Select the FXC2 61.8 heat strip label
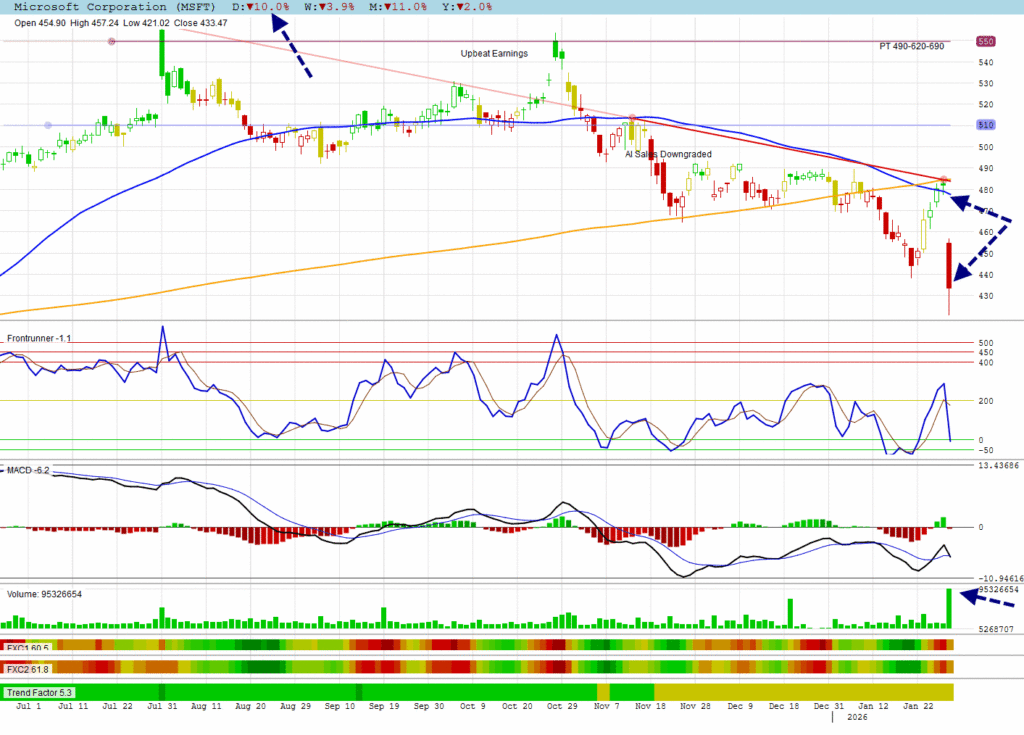This screenshot has width=1024, height=735. point(27,667)
